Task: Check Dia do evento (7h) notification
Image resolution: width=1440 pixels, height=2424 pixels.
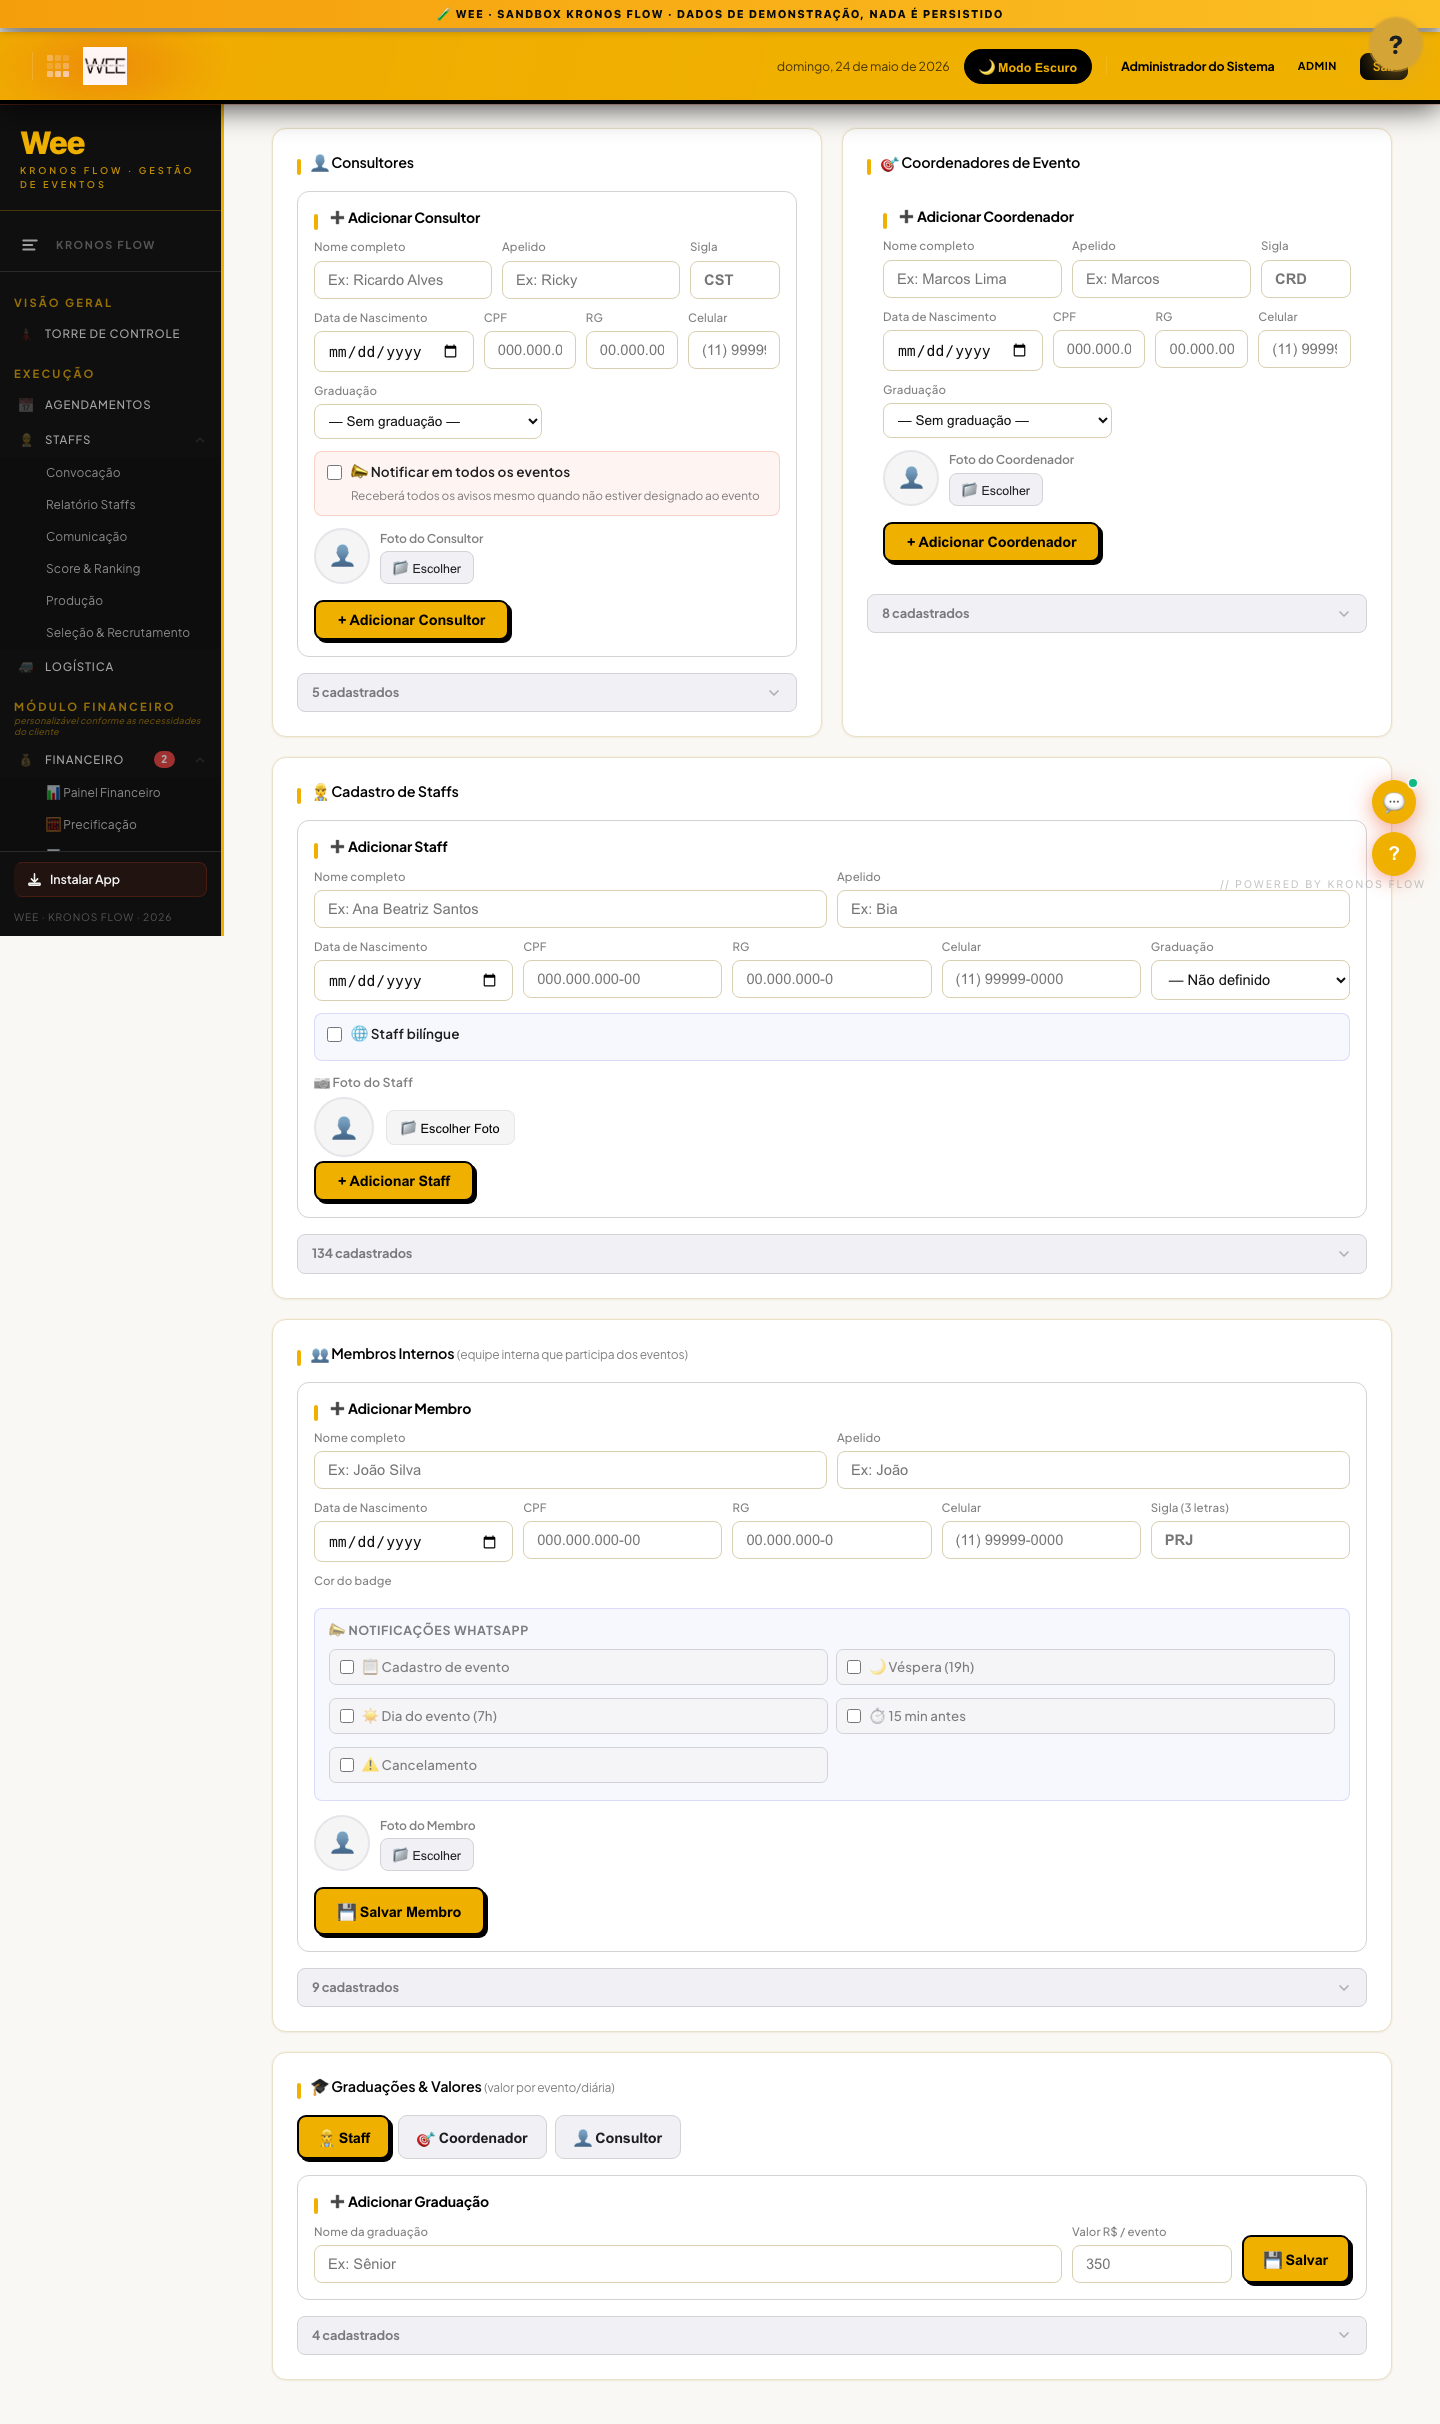Action: coord(347,1716)
